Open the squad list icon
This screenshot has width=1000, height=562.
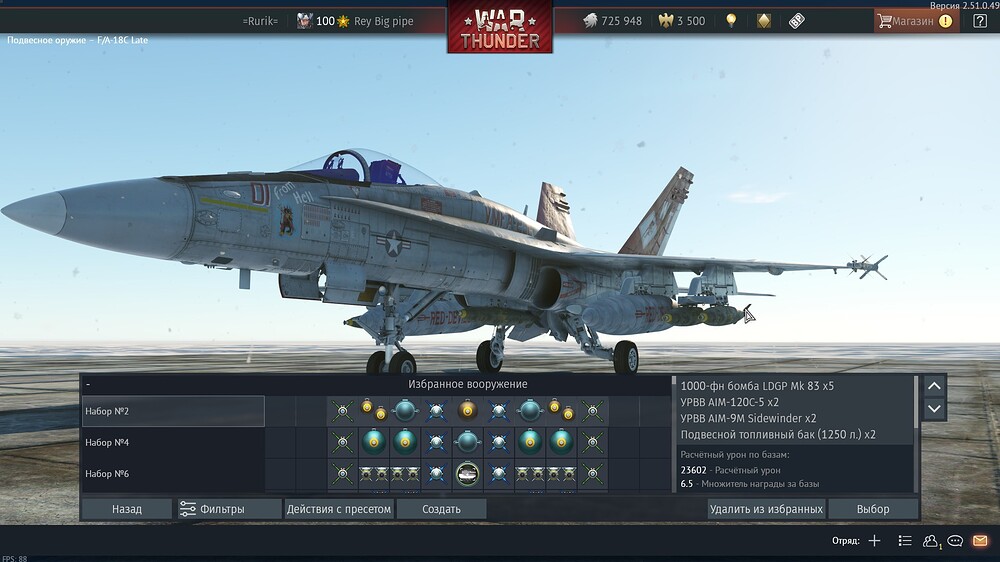[904, 541]
